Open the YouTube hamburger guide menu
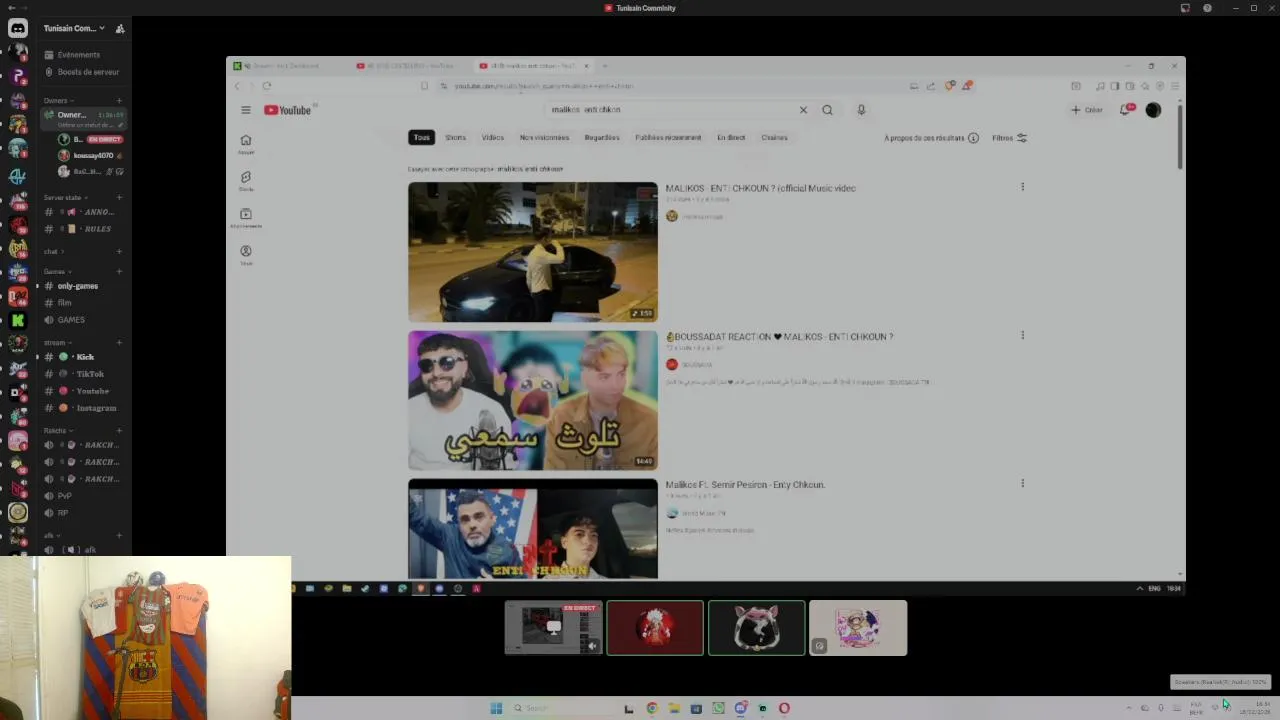Screen dimensions: 1280x720 click(x=246, y=110)
